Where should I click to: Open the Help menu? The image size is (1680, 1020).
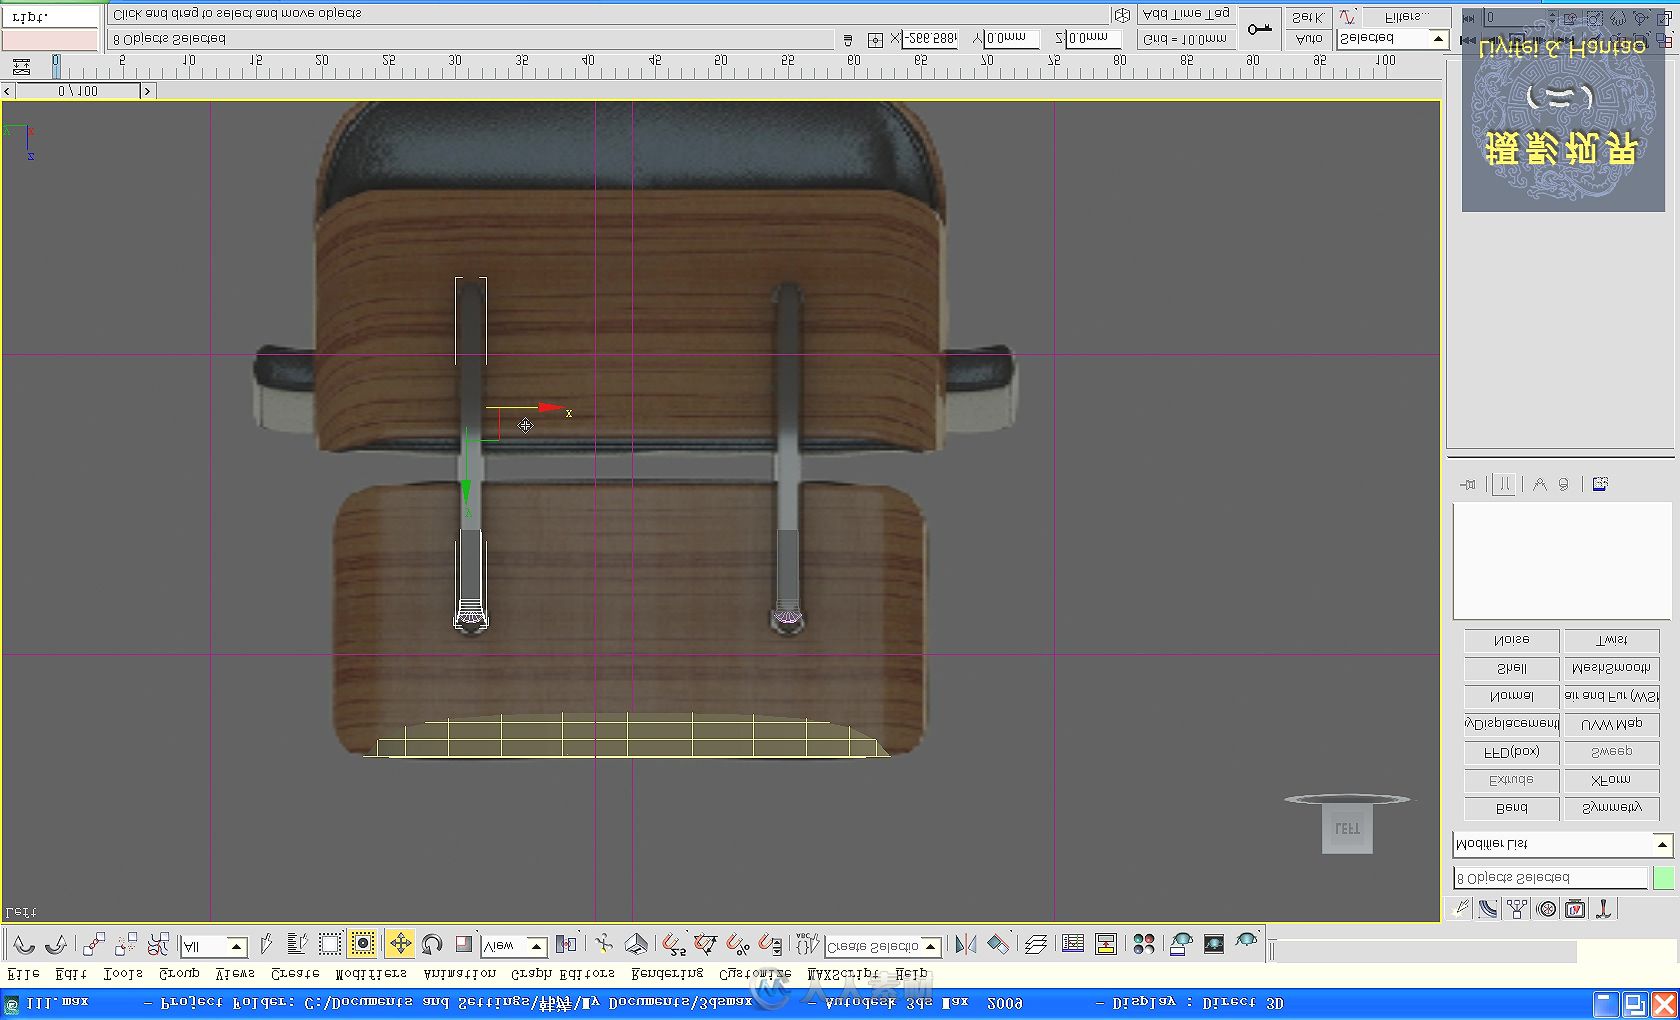(x=911, y=973)
